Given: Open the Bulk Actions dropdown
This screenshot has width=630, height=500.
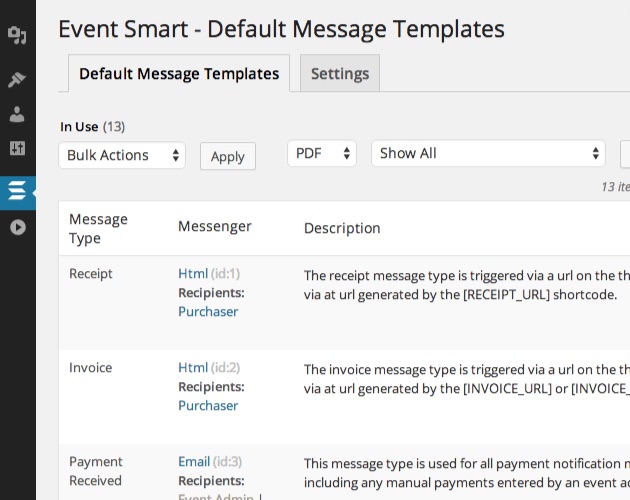Looking at the screenshot, I should click(122, 155).
